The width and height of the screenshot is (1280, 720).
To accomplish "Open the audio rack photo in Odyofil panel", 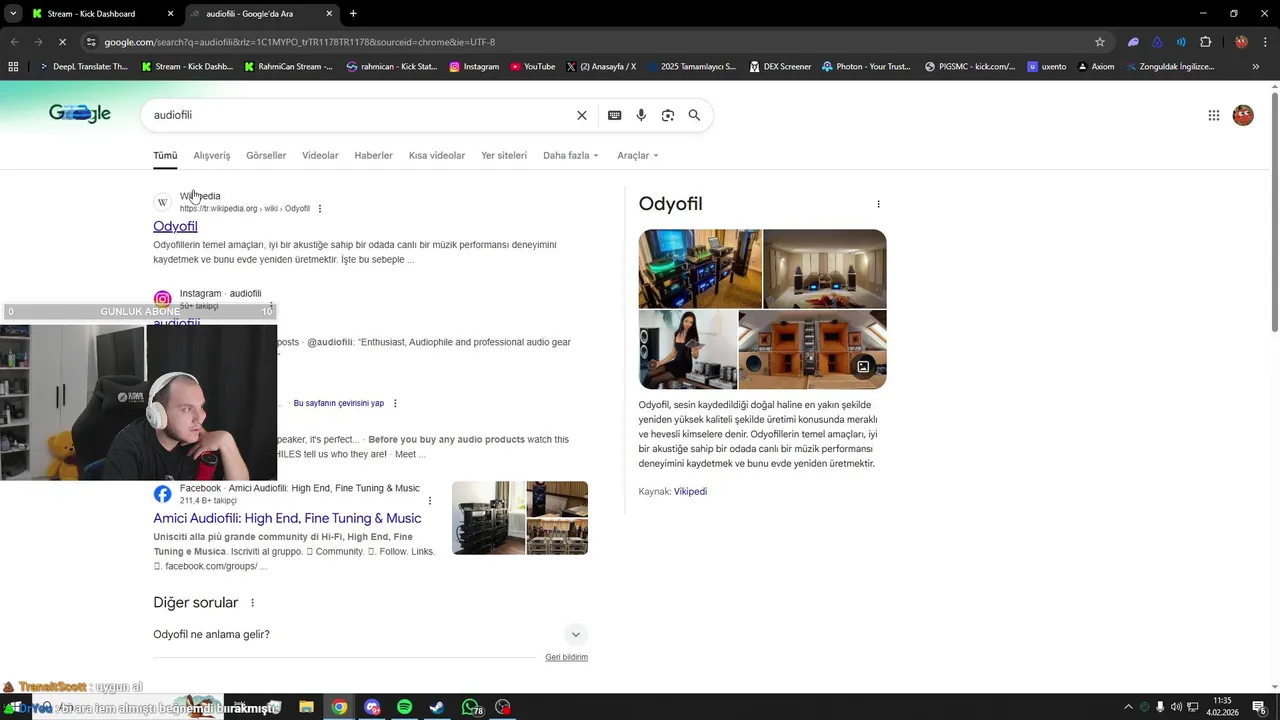I will 700,269.
